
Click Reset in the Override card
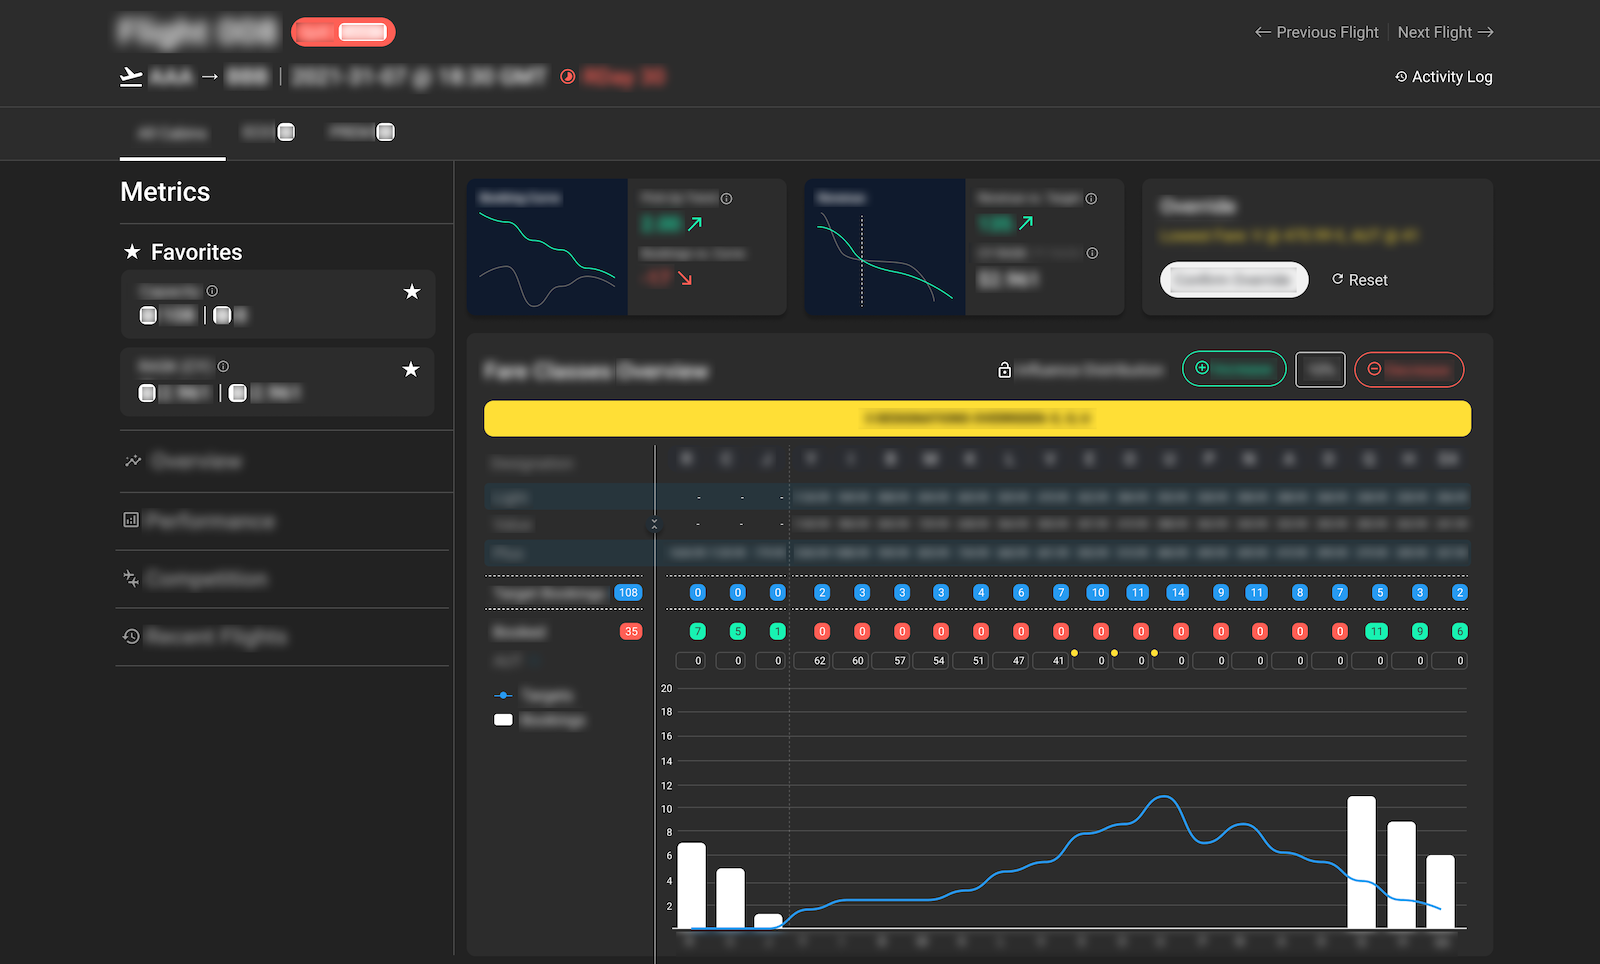(1359, 280)
